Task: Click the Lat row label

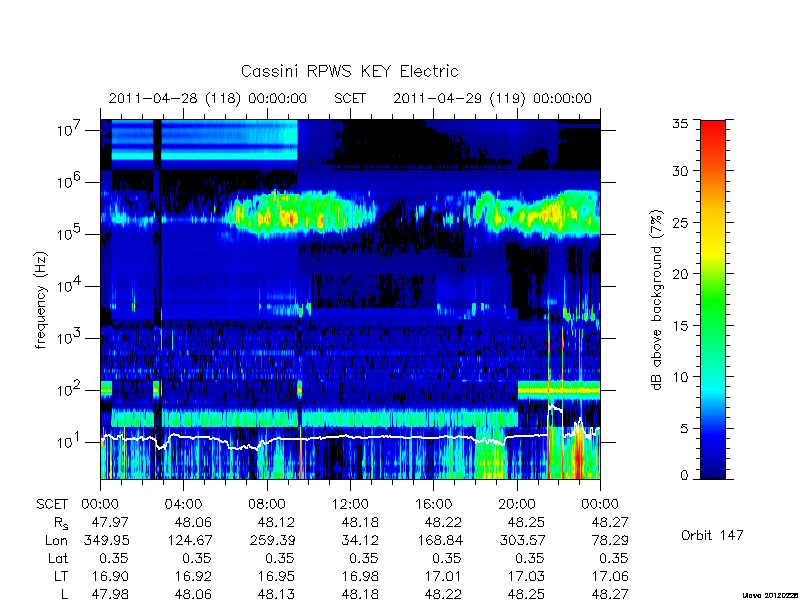Action: [x=58, y=558]
